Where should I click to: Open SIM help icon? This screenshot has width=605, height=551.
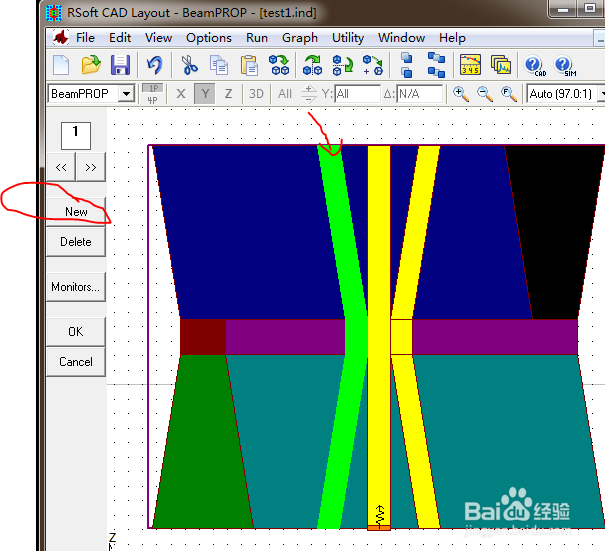565,66
